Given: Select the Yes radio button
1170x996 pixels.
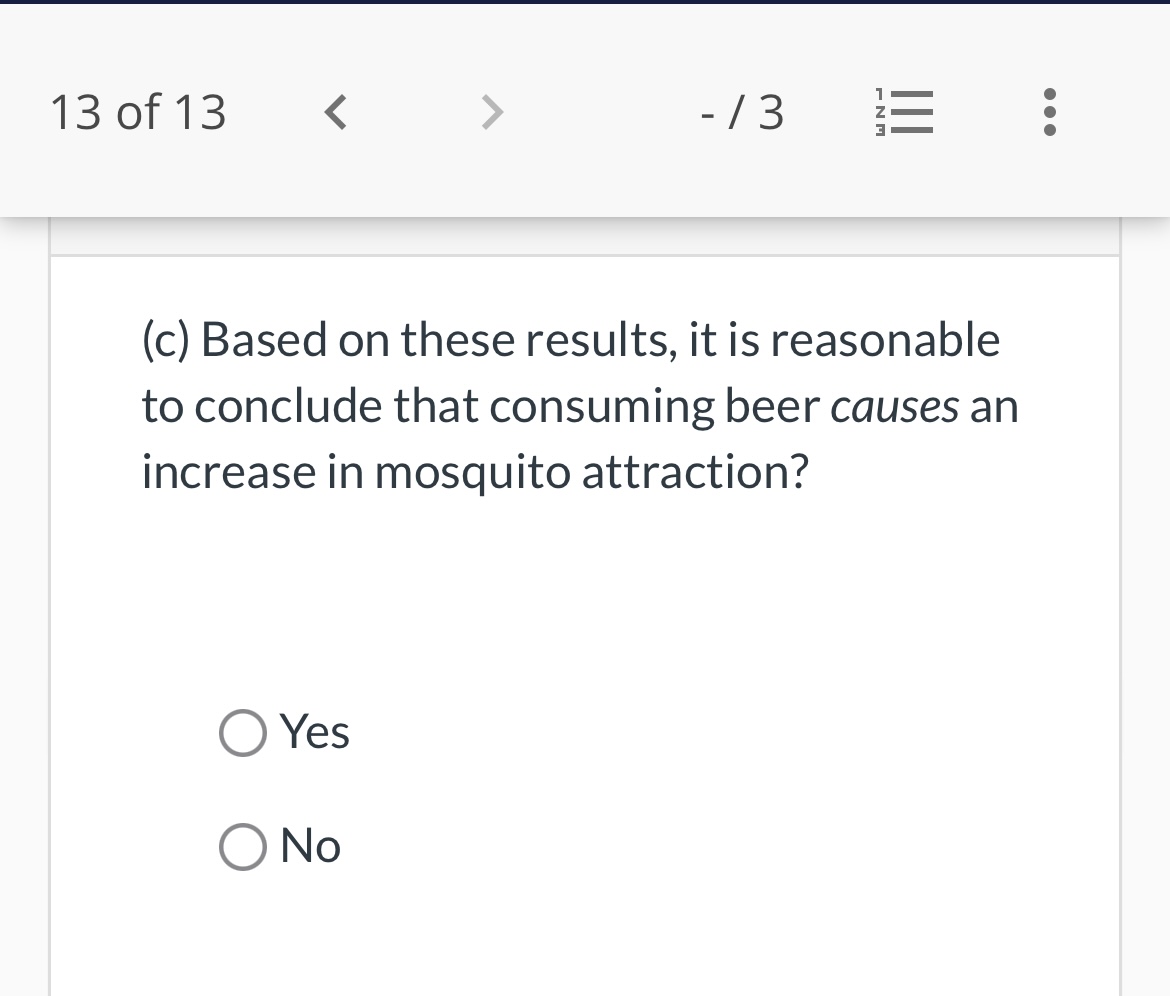Looking at the screenshot, I should point(242,732).
